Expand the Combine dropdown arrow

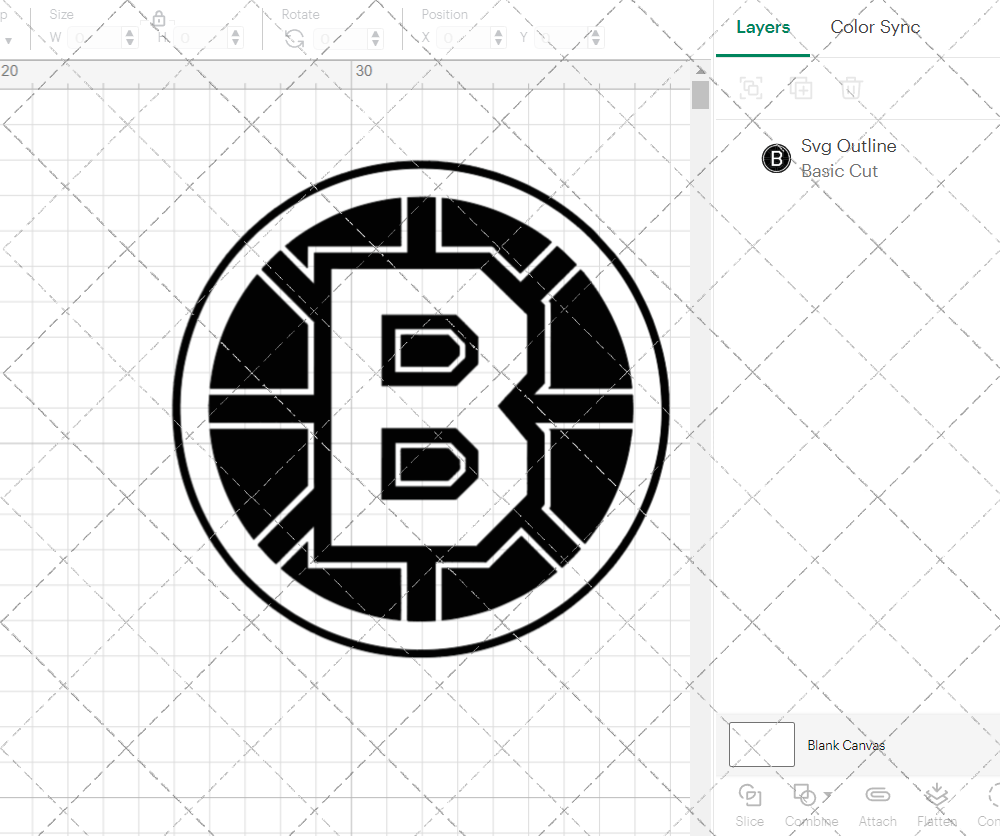[x=827, y=796]
